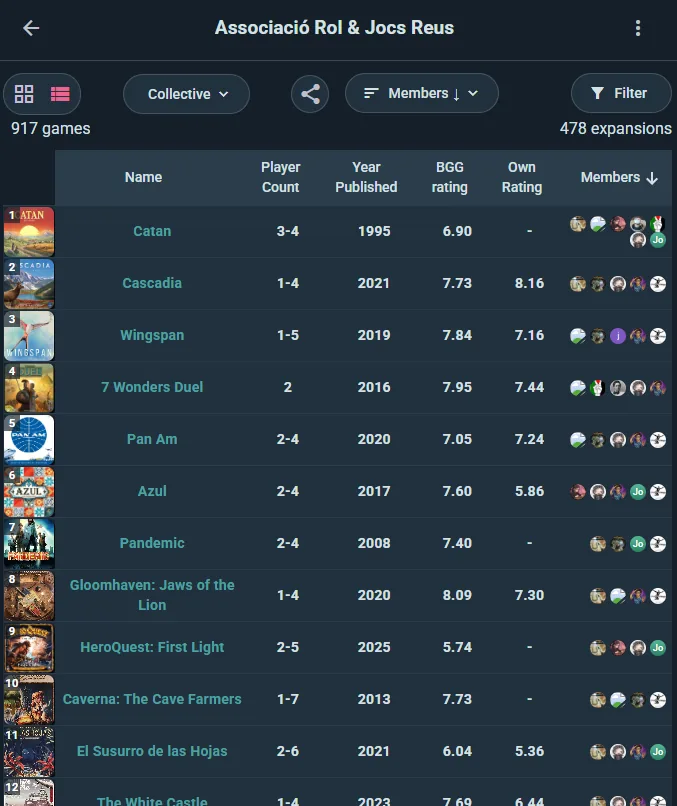677x806 pixels.
Task: Sort by Player Count column header
Action: coord(281,177)
